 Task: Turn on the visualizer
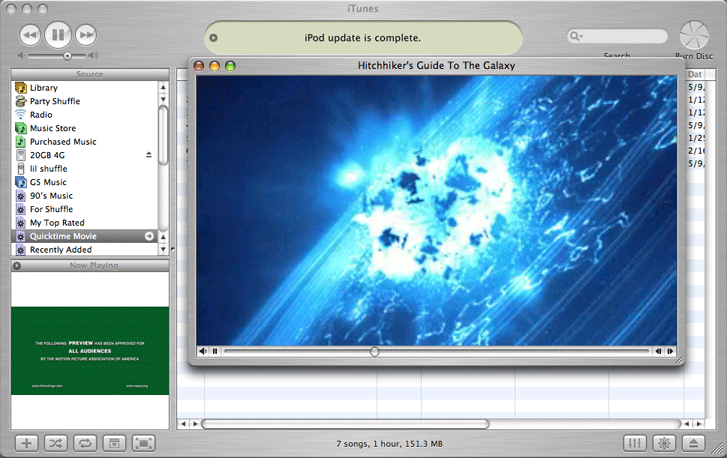[664, 444]
